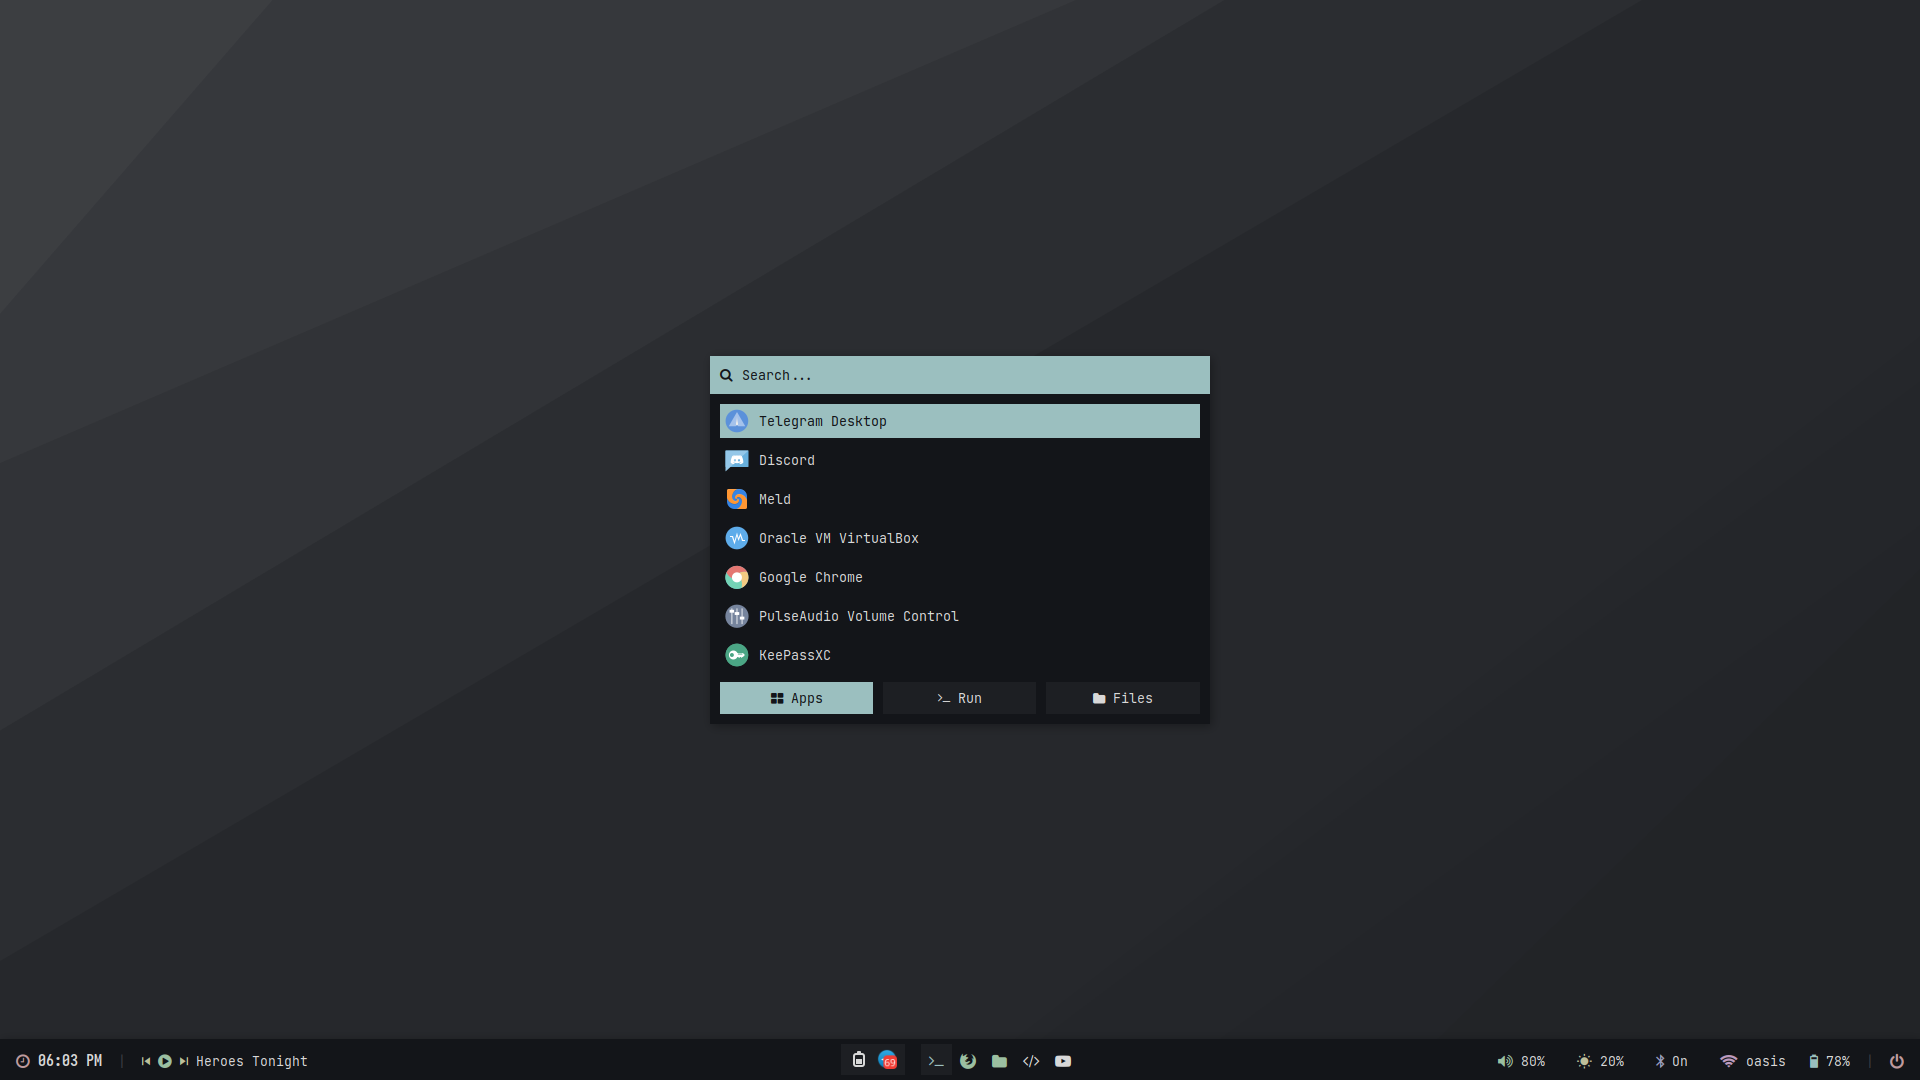This screenshot has width=1920, height=1080.
Task: Open Firefox from the bar
Action: coord(968,1061)
